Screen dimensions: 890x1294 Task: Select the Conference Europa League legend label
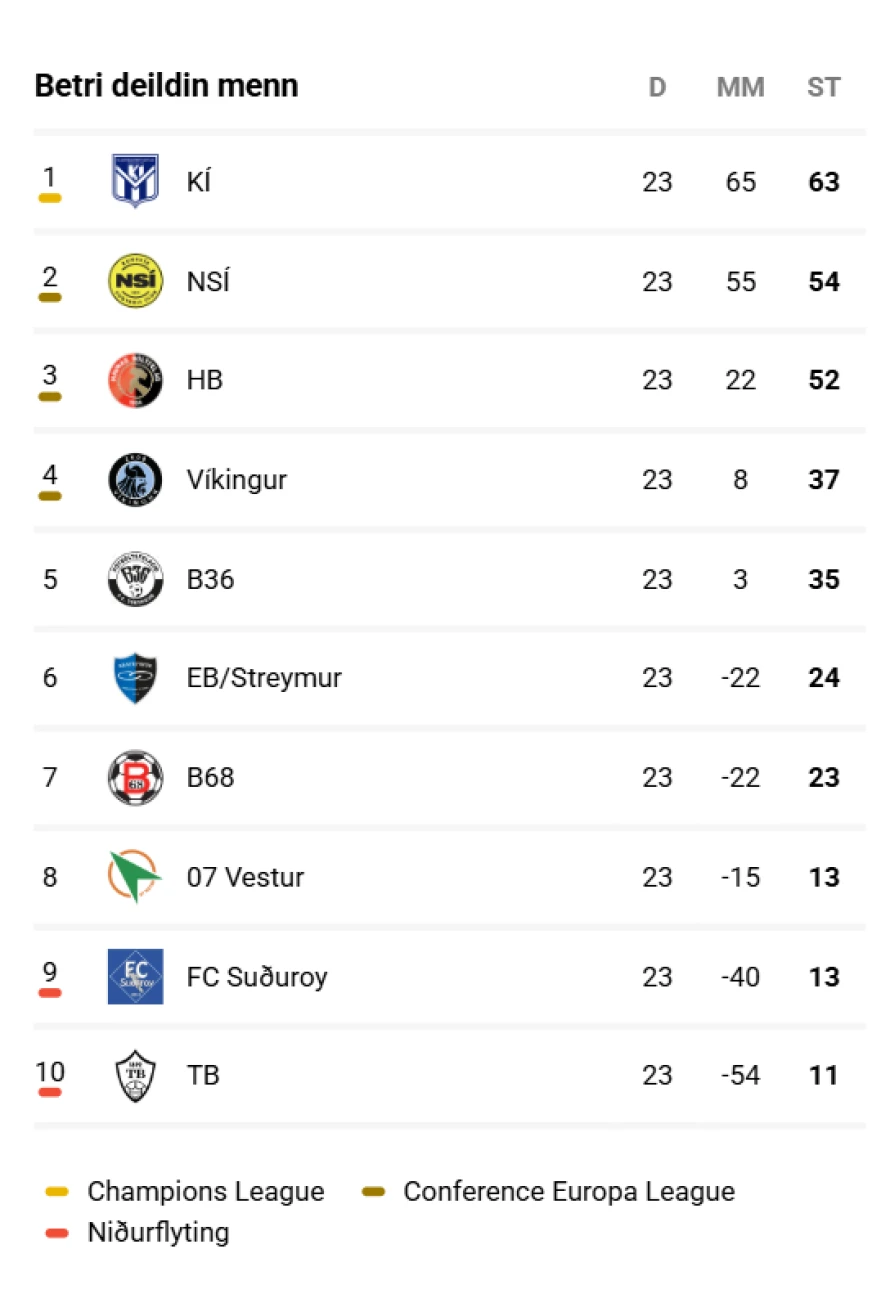(x=569, y=1192)
